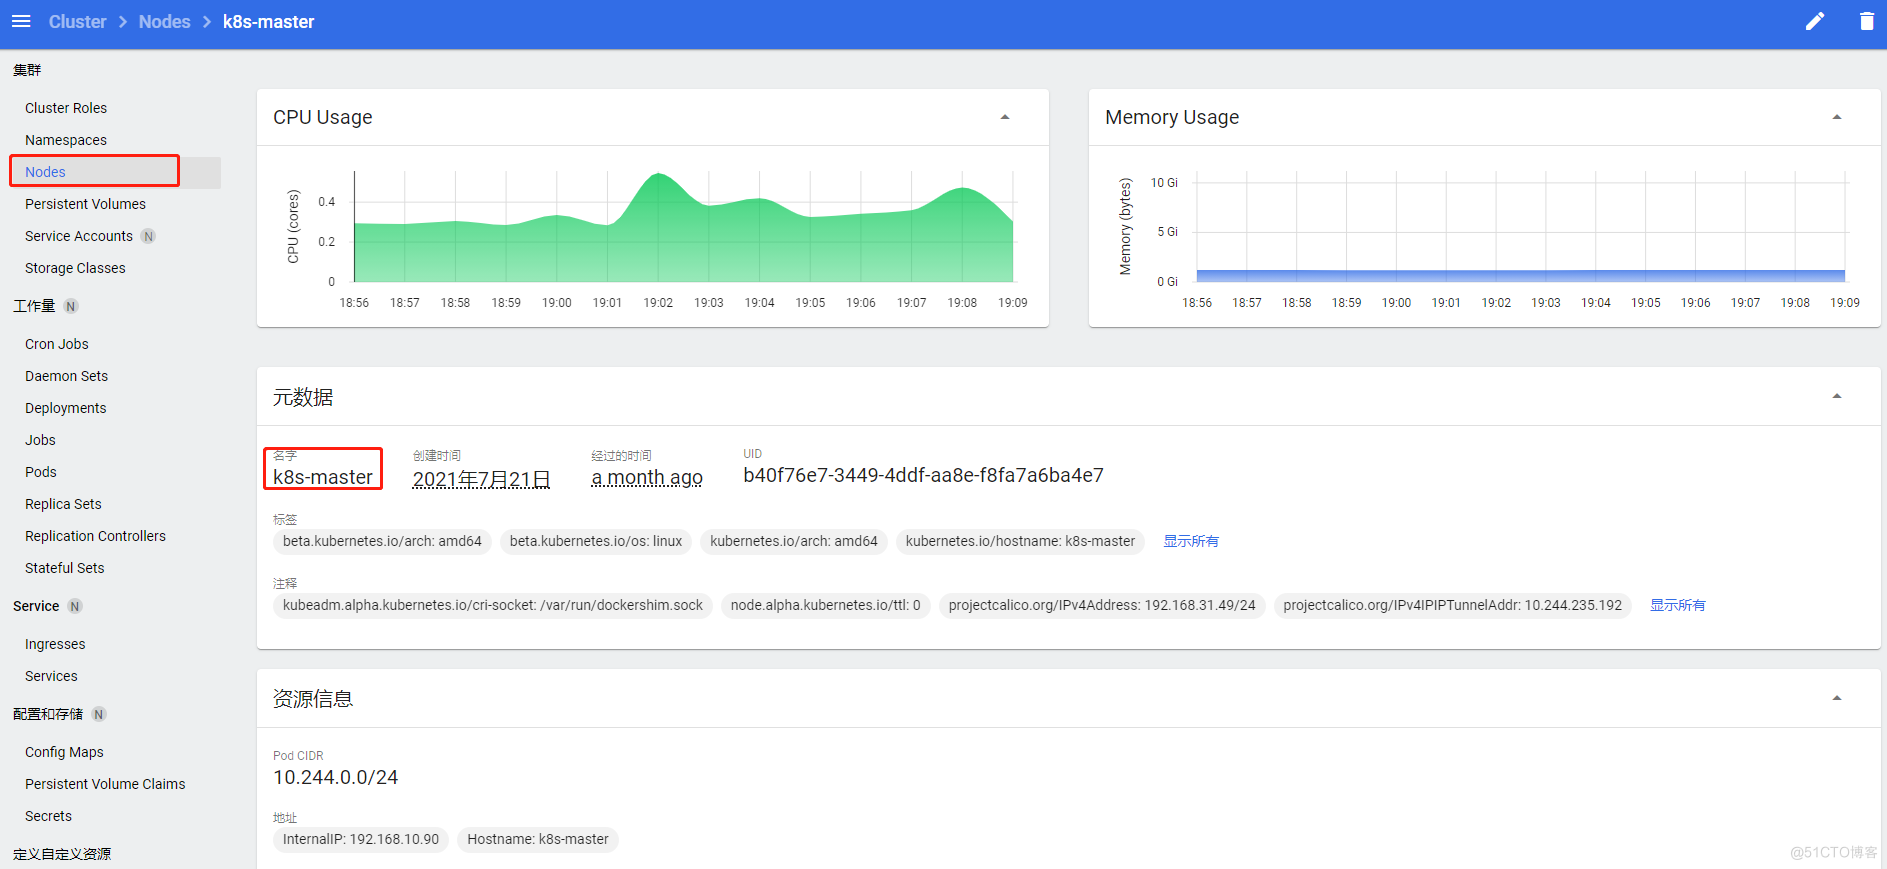The height and width of the screenshot is (869, 1887).
Task: Click label chip kubernetes.io/arch: amd64
Action: 794,541
